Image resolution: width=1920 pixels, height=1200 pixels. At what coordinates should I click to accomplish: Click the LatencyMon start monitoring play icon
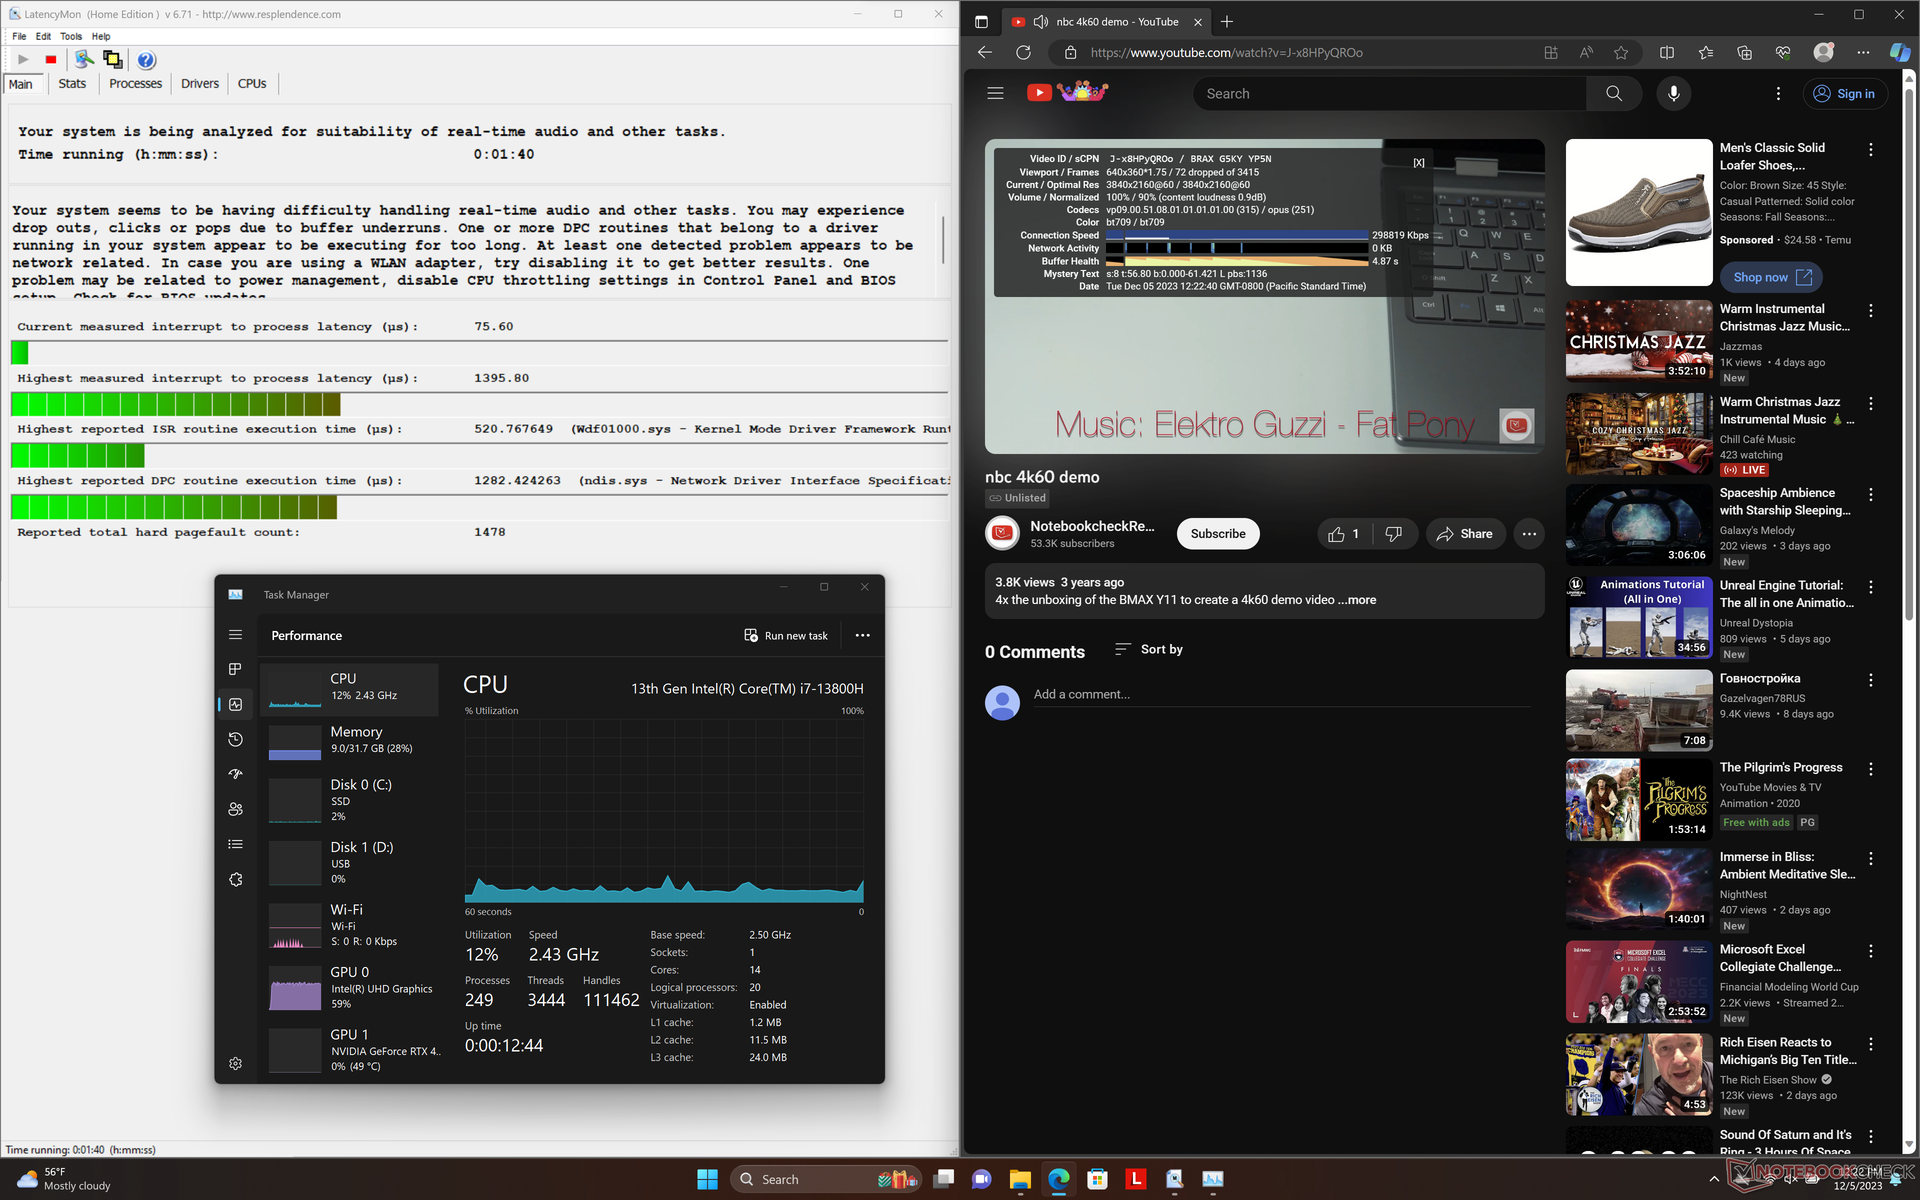point(23,60)
